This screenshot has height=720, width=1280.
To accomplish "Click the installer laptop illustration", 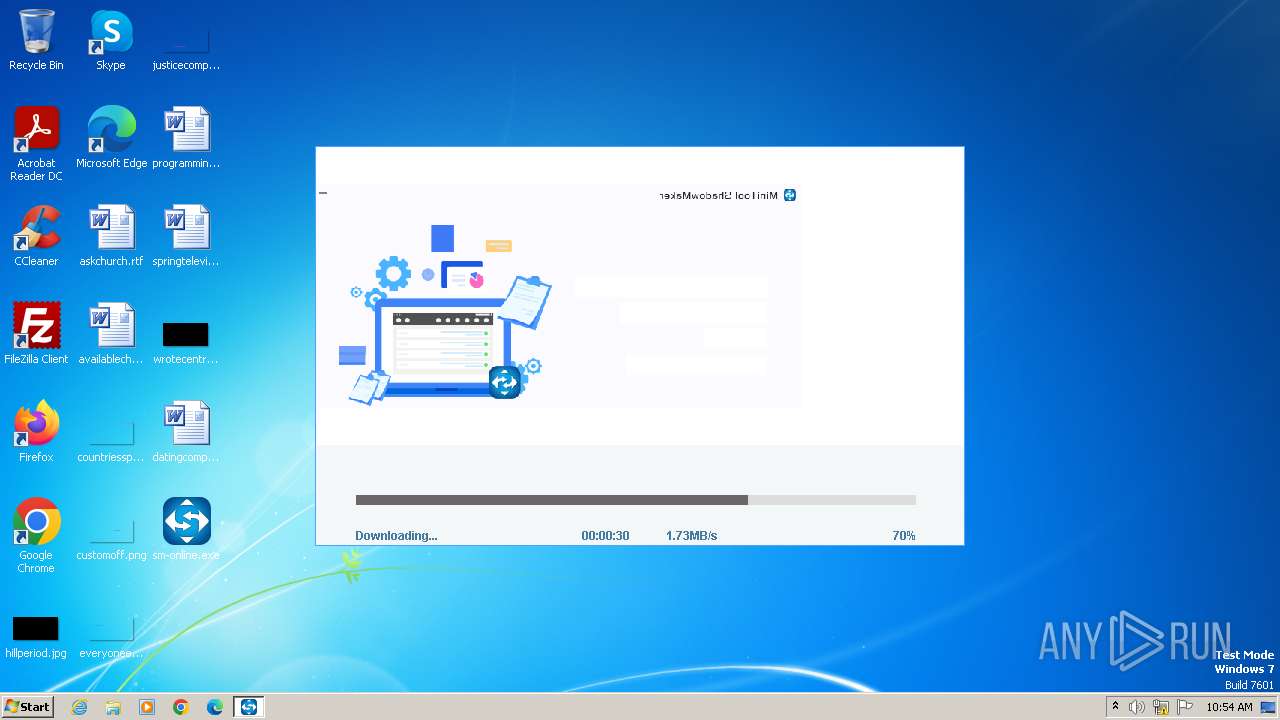I will tap(445, 315).
